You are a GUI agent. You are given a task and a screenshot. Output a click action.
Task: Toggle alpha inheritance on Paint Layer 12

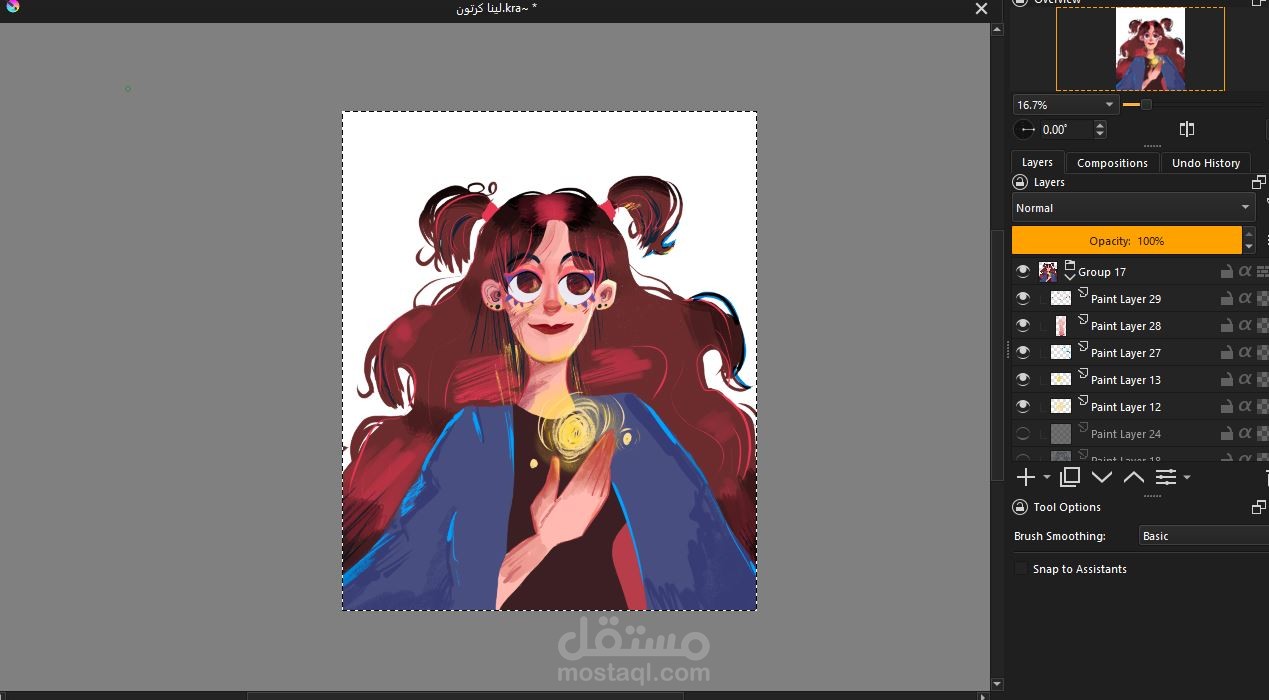(x=1245, y=407)
